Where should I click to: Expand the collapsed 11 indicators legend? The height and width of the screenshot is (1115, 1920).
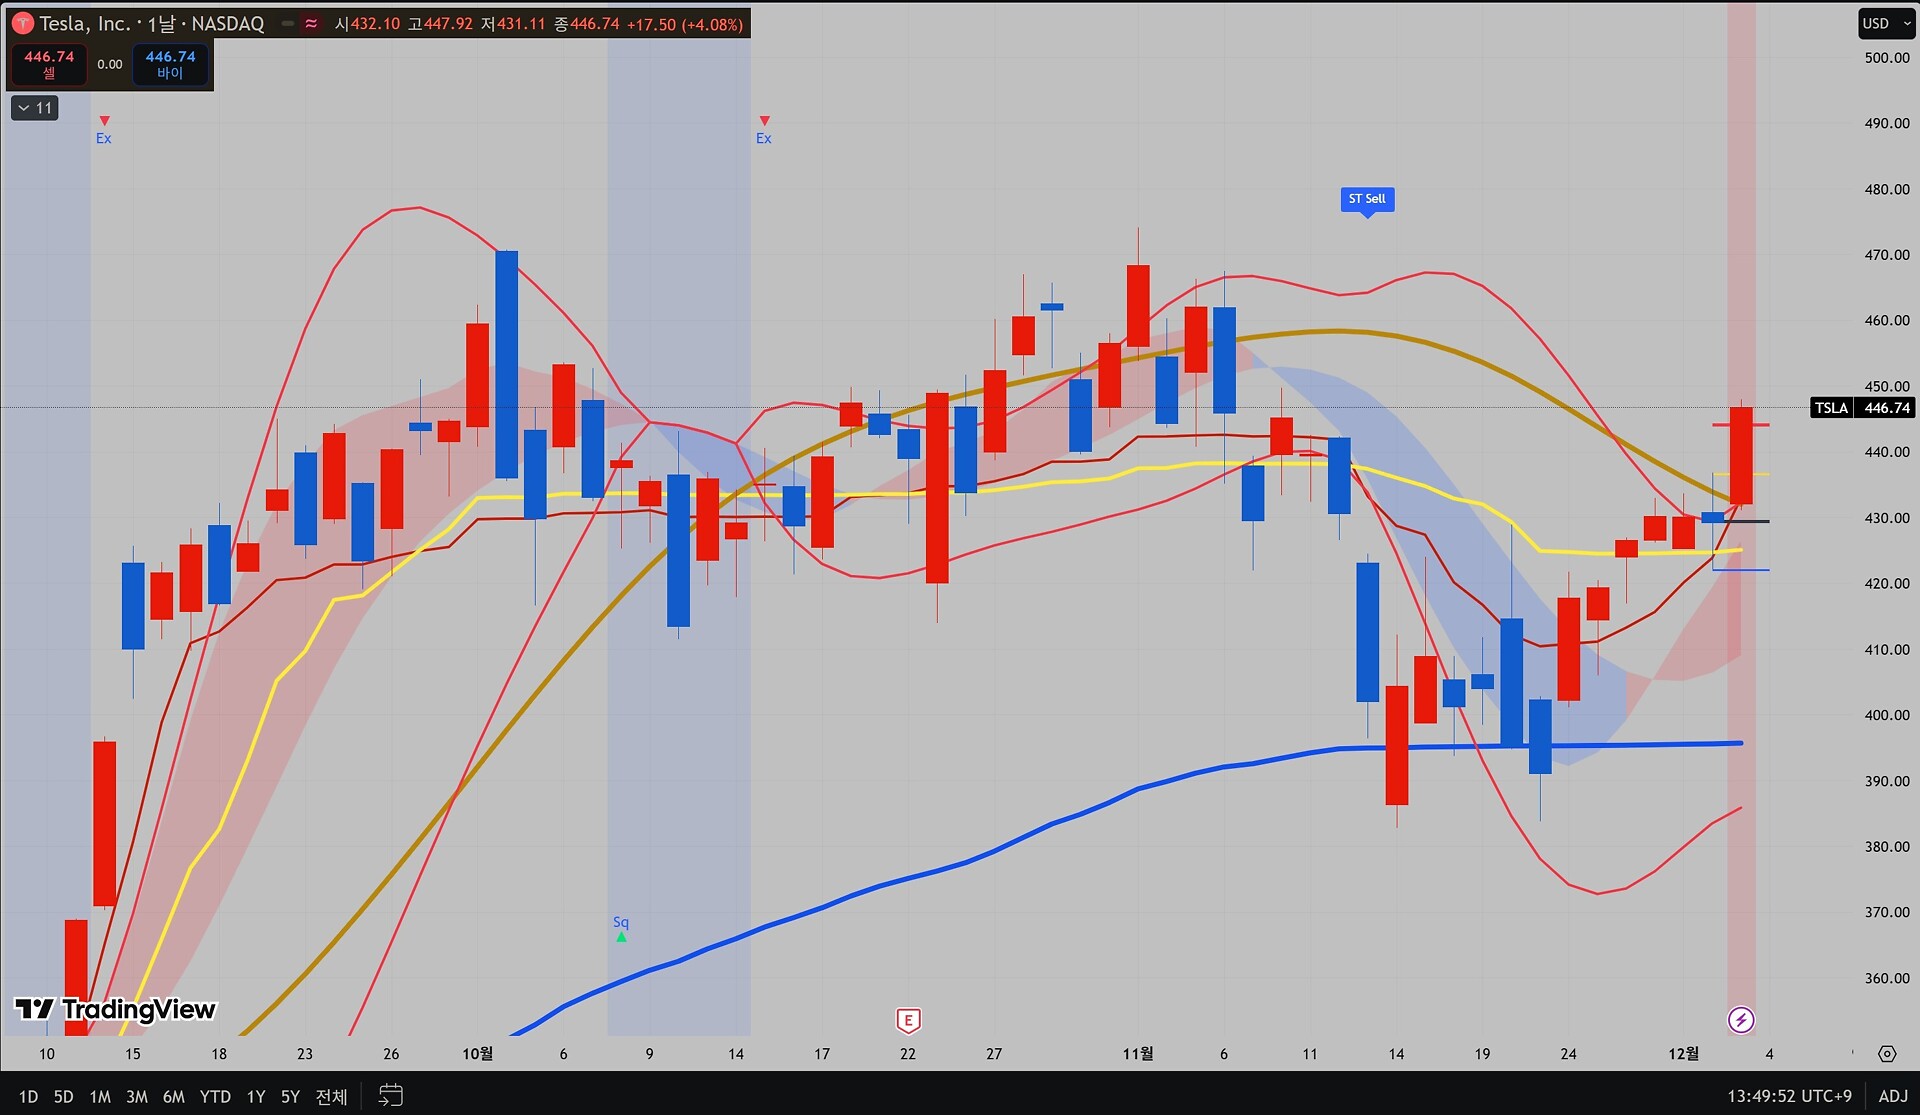pos(35,108)
